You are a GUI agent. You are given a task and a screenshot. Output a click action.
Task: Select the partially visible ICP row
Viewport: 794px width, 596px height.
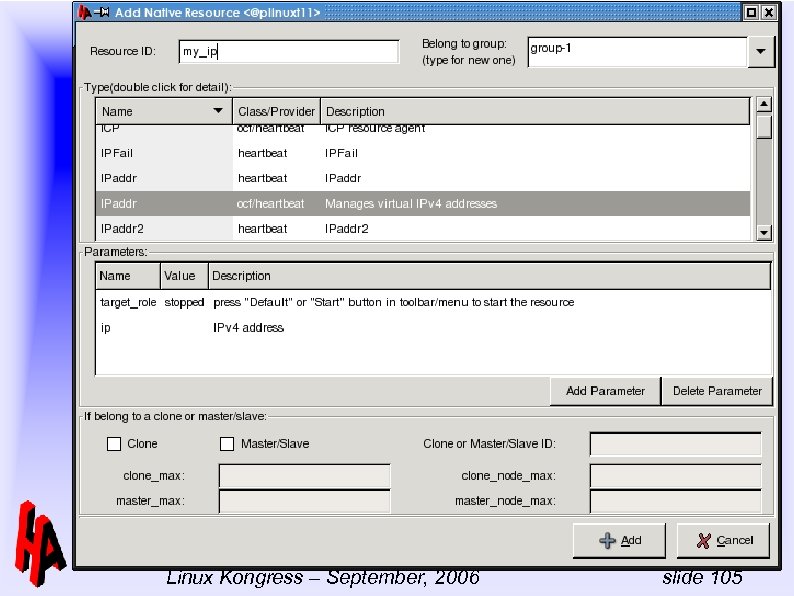(423, 130)
